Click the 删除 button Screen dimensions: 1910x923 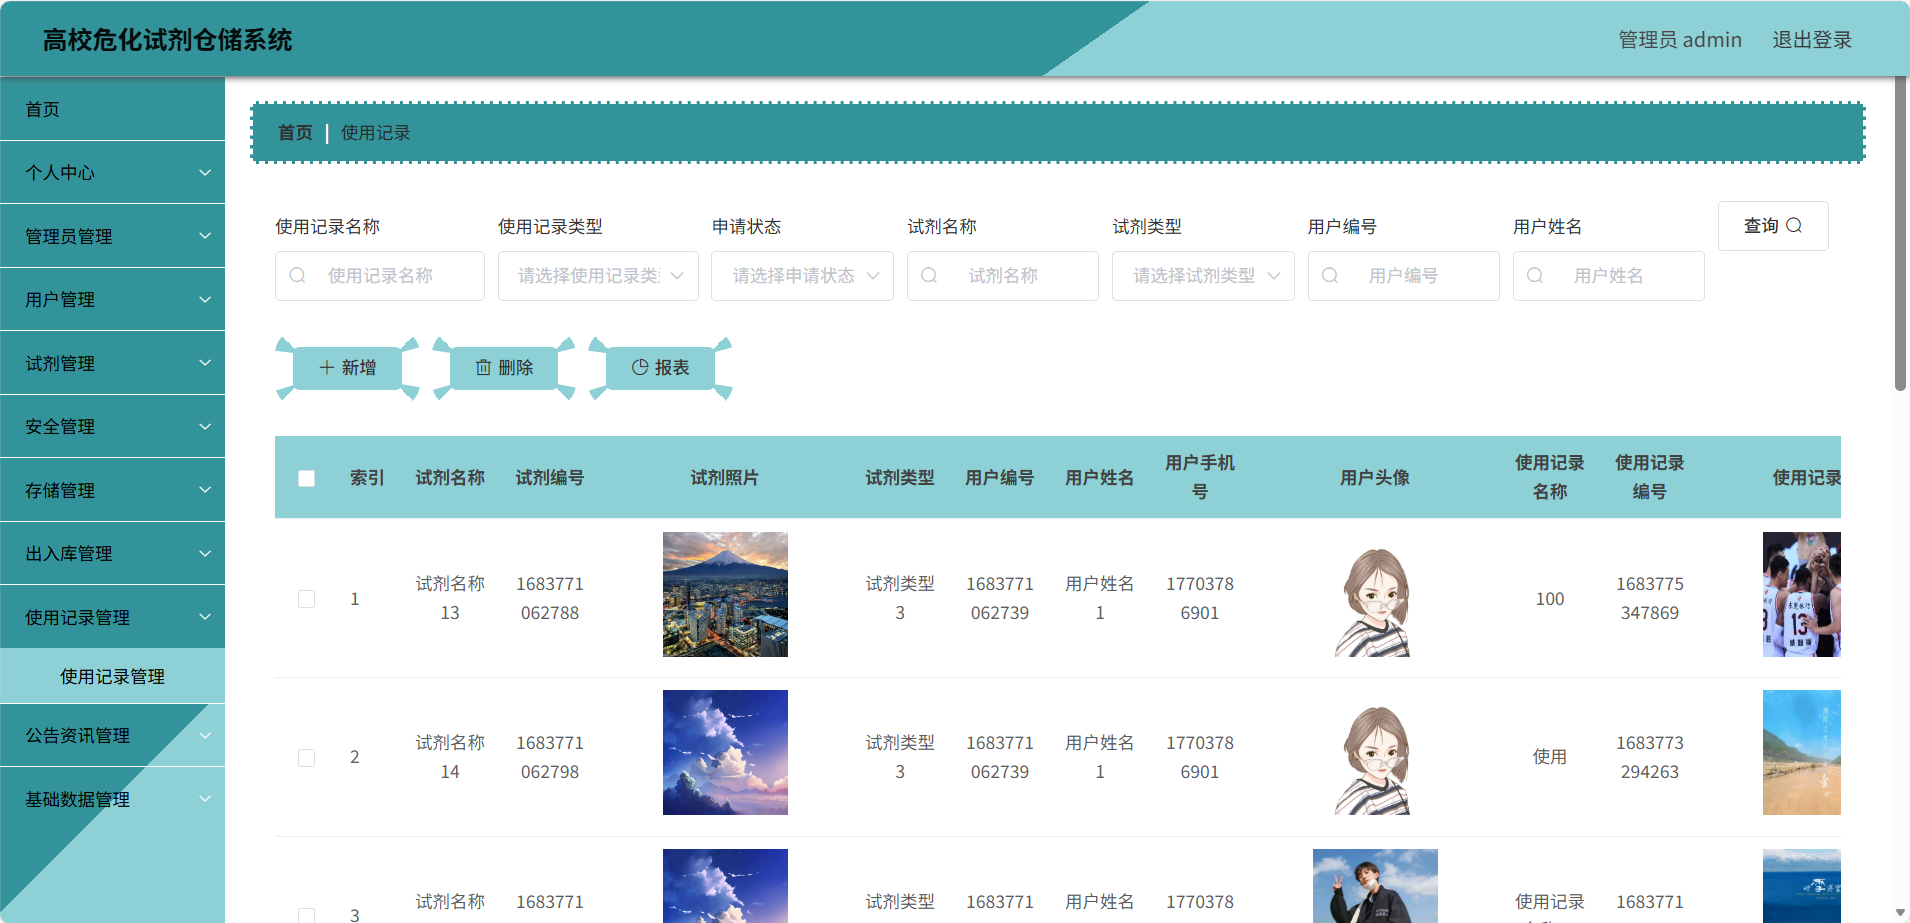(x=504, y=368)
